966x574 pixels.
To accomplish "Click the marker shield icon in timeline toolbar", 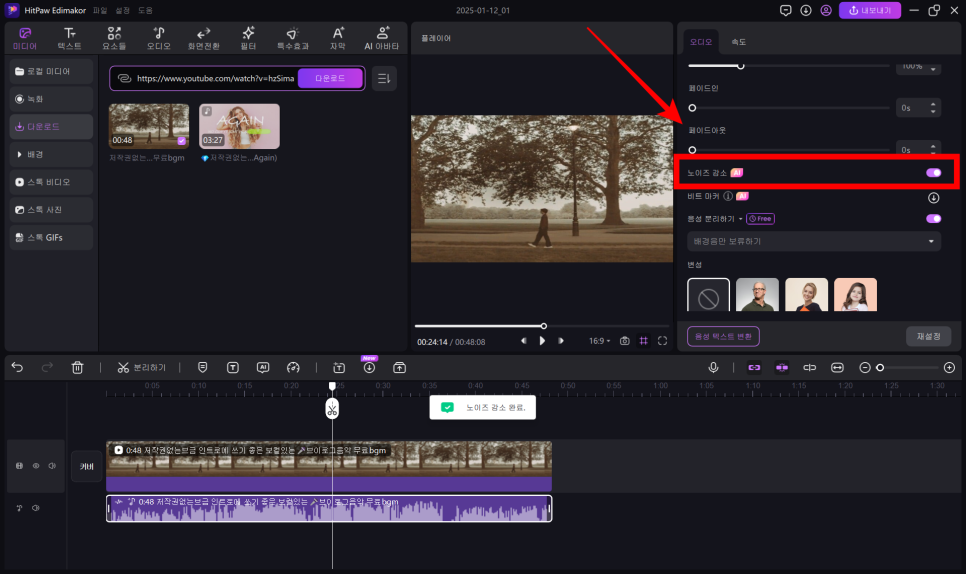I will pos(203,368).
